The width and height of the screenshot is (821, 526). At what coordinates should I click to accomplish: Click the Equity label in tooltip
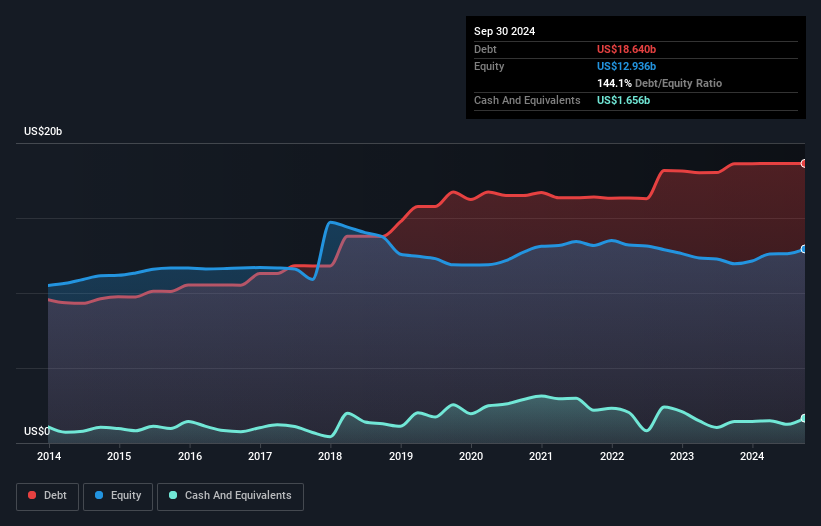coord(489,66)
